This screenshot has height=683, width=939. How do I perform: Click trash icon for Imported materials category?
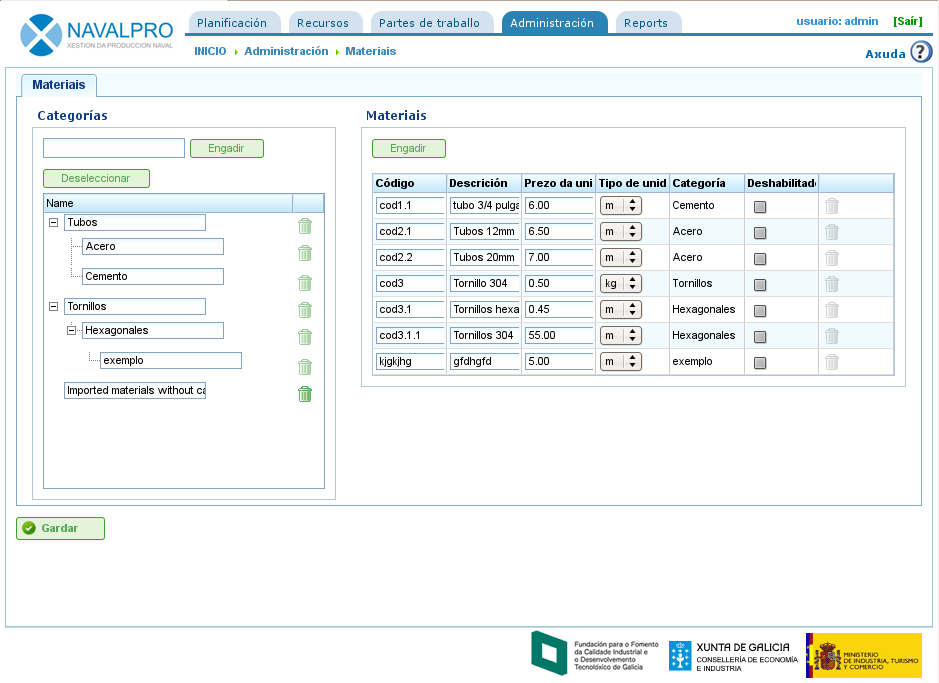pos(305,394)
